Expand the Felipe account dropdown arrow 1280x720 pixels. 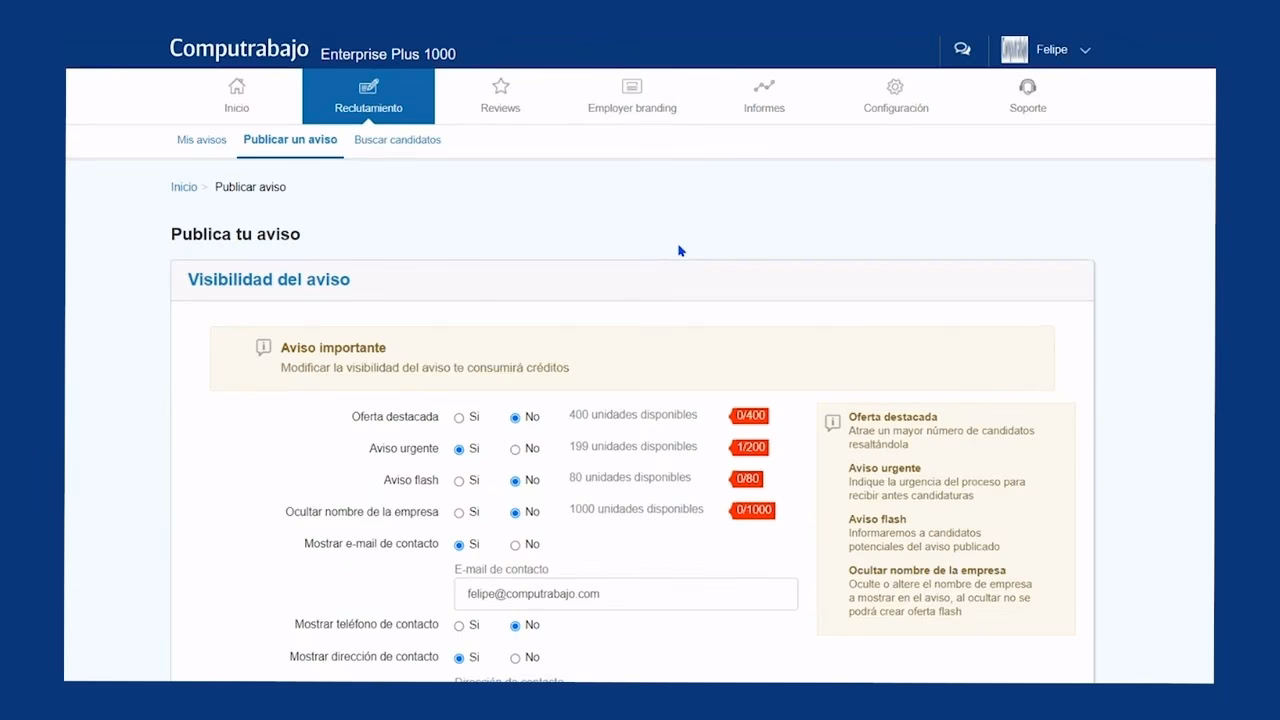(1086, 50)
